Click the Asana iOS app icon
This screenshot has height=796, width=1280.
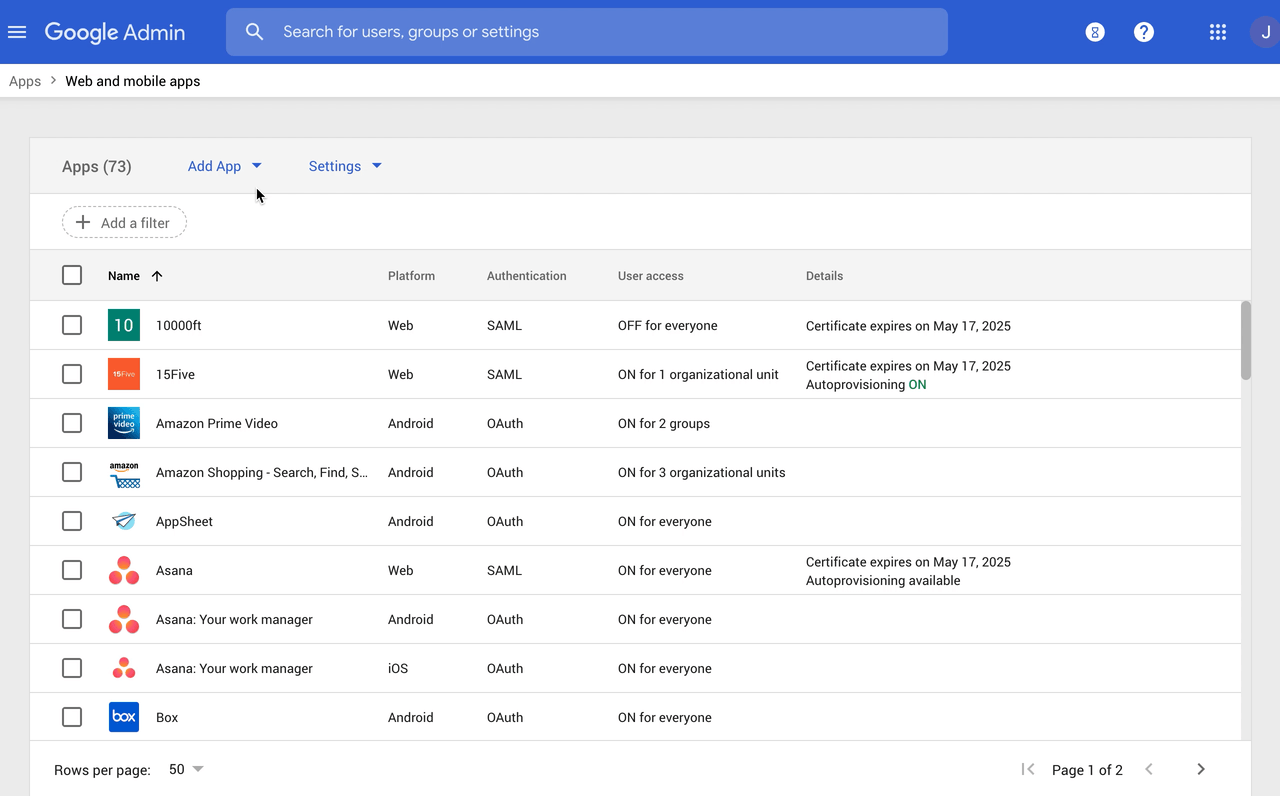coord(124,668)
